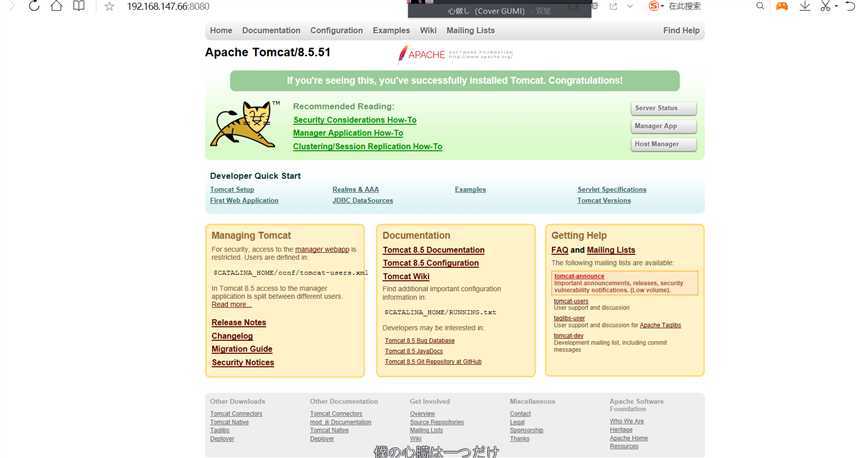The height and width of the screenshot is (458, 857).
Task: Open the browser downloads arrow icon
Action: (805, 6)
